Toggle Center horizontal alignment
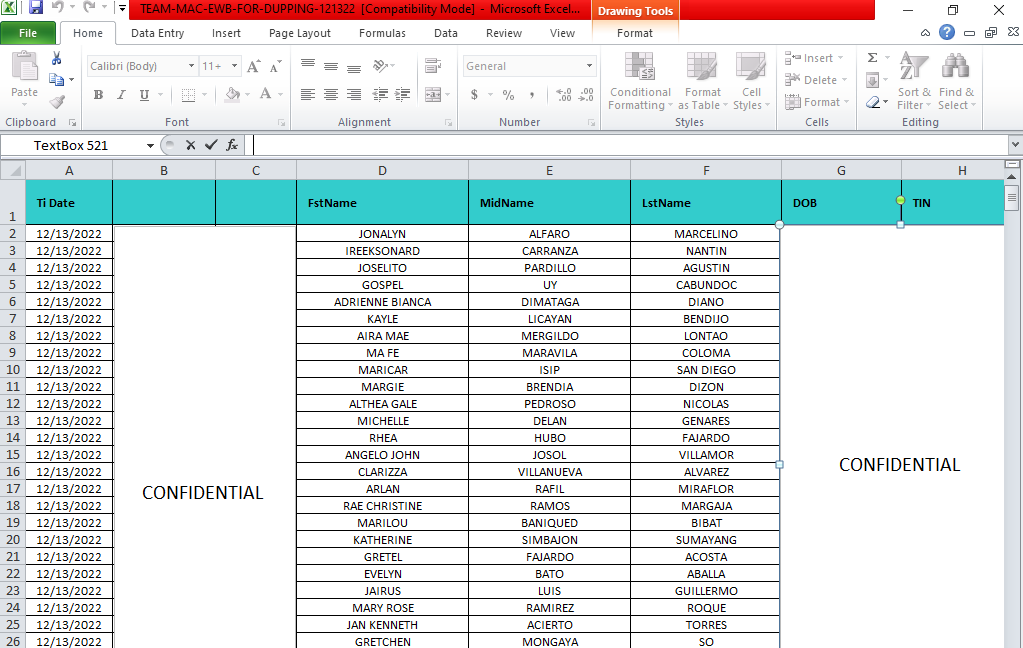1023x648 pixels. coord(331,95)
